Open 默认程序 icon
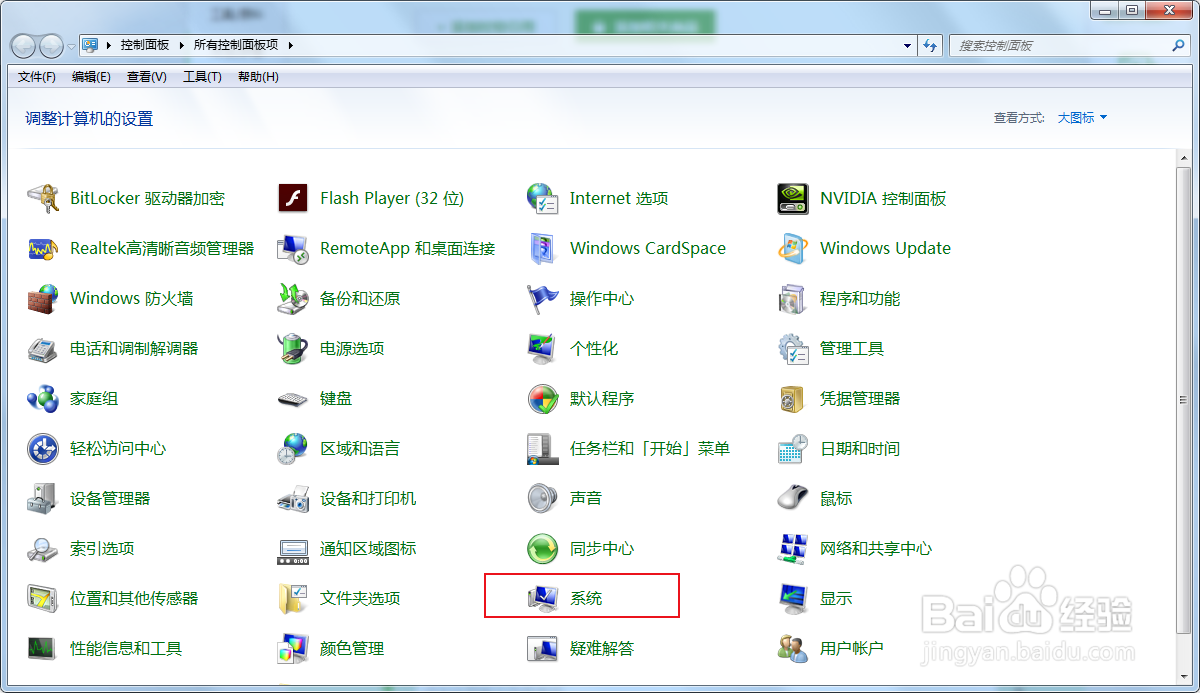1200x693 pixels. (x=543, y=398)
